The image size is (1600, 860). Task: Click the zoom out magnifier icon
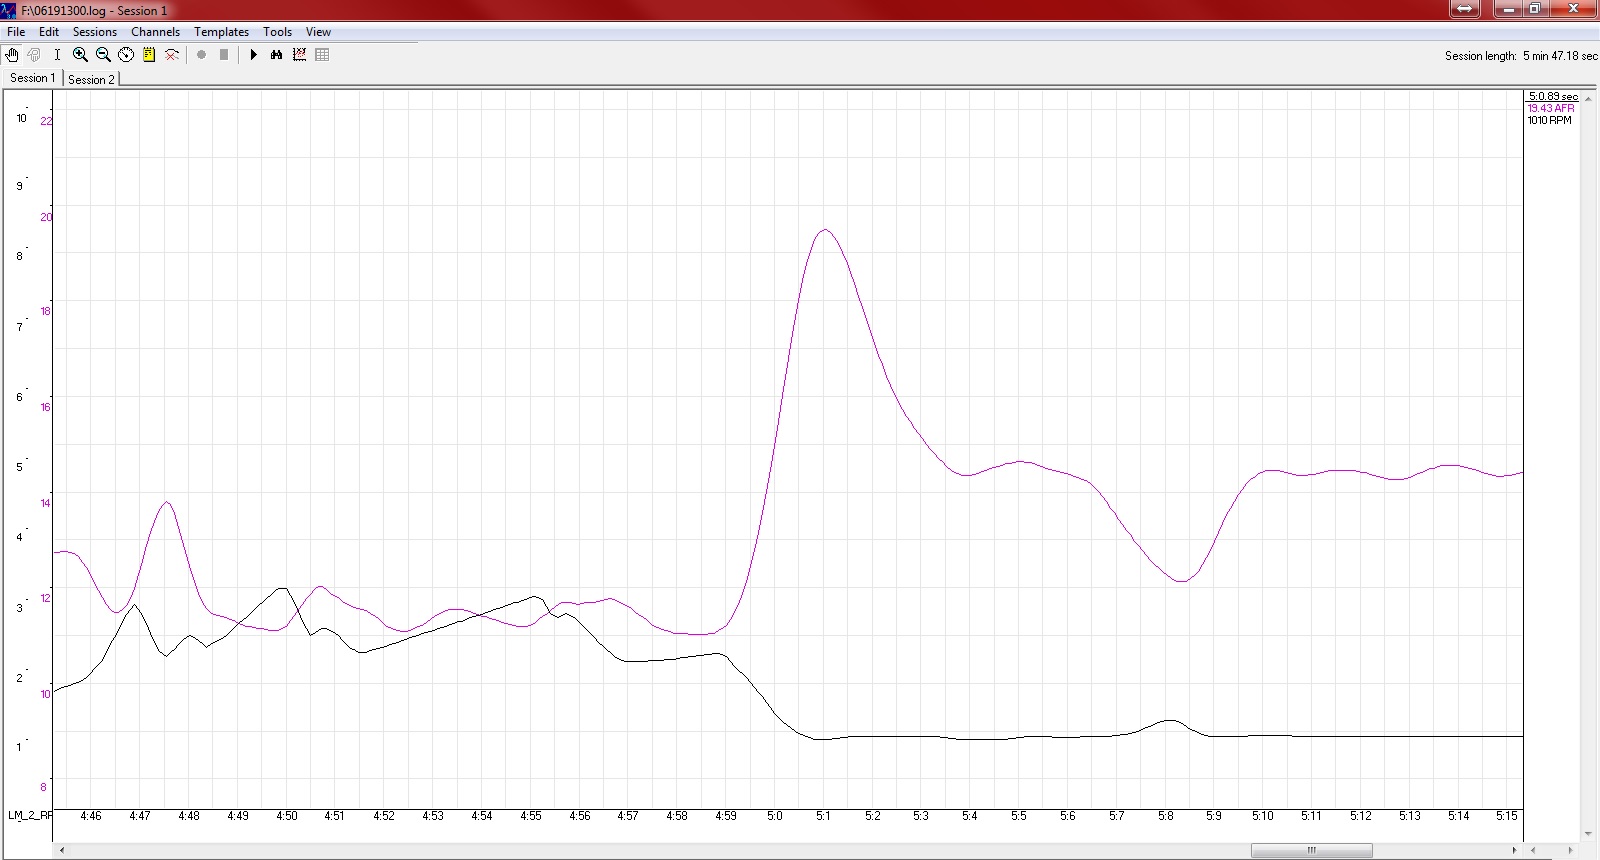pos(103,55)
